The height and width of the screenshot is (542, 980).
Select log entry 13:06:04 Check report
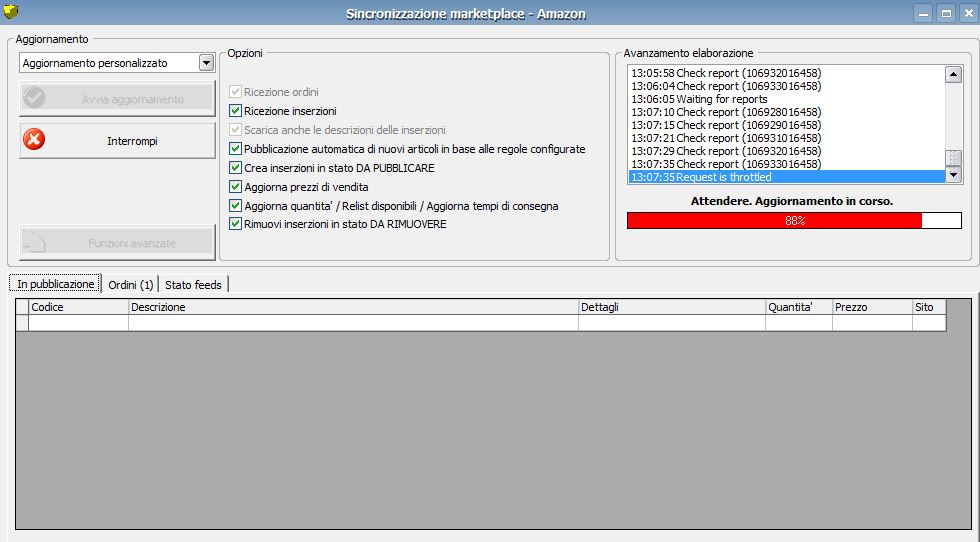(786, 86)
